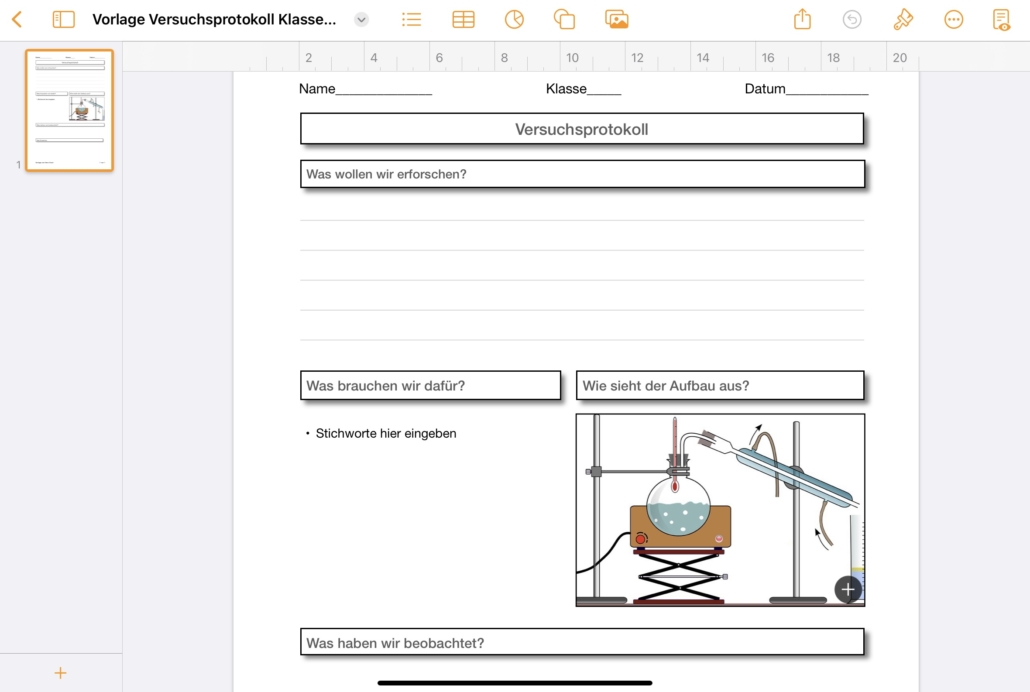Image resolution: width=1030 pixels, height=692 pixels.
Task: Add a new page with plus button
Action: pos(60,673)
